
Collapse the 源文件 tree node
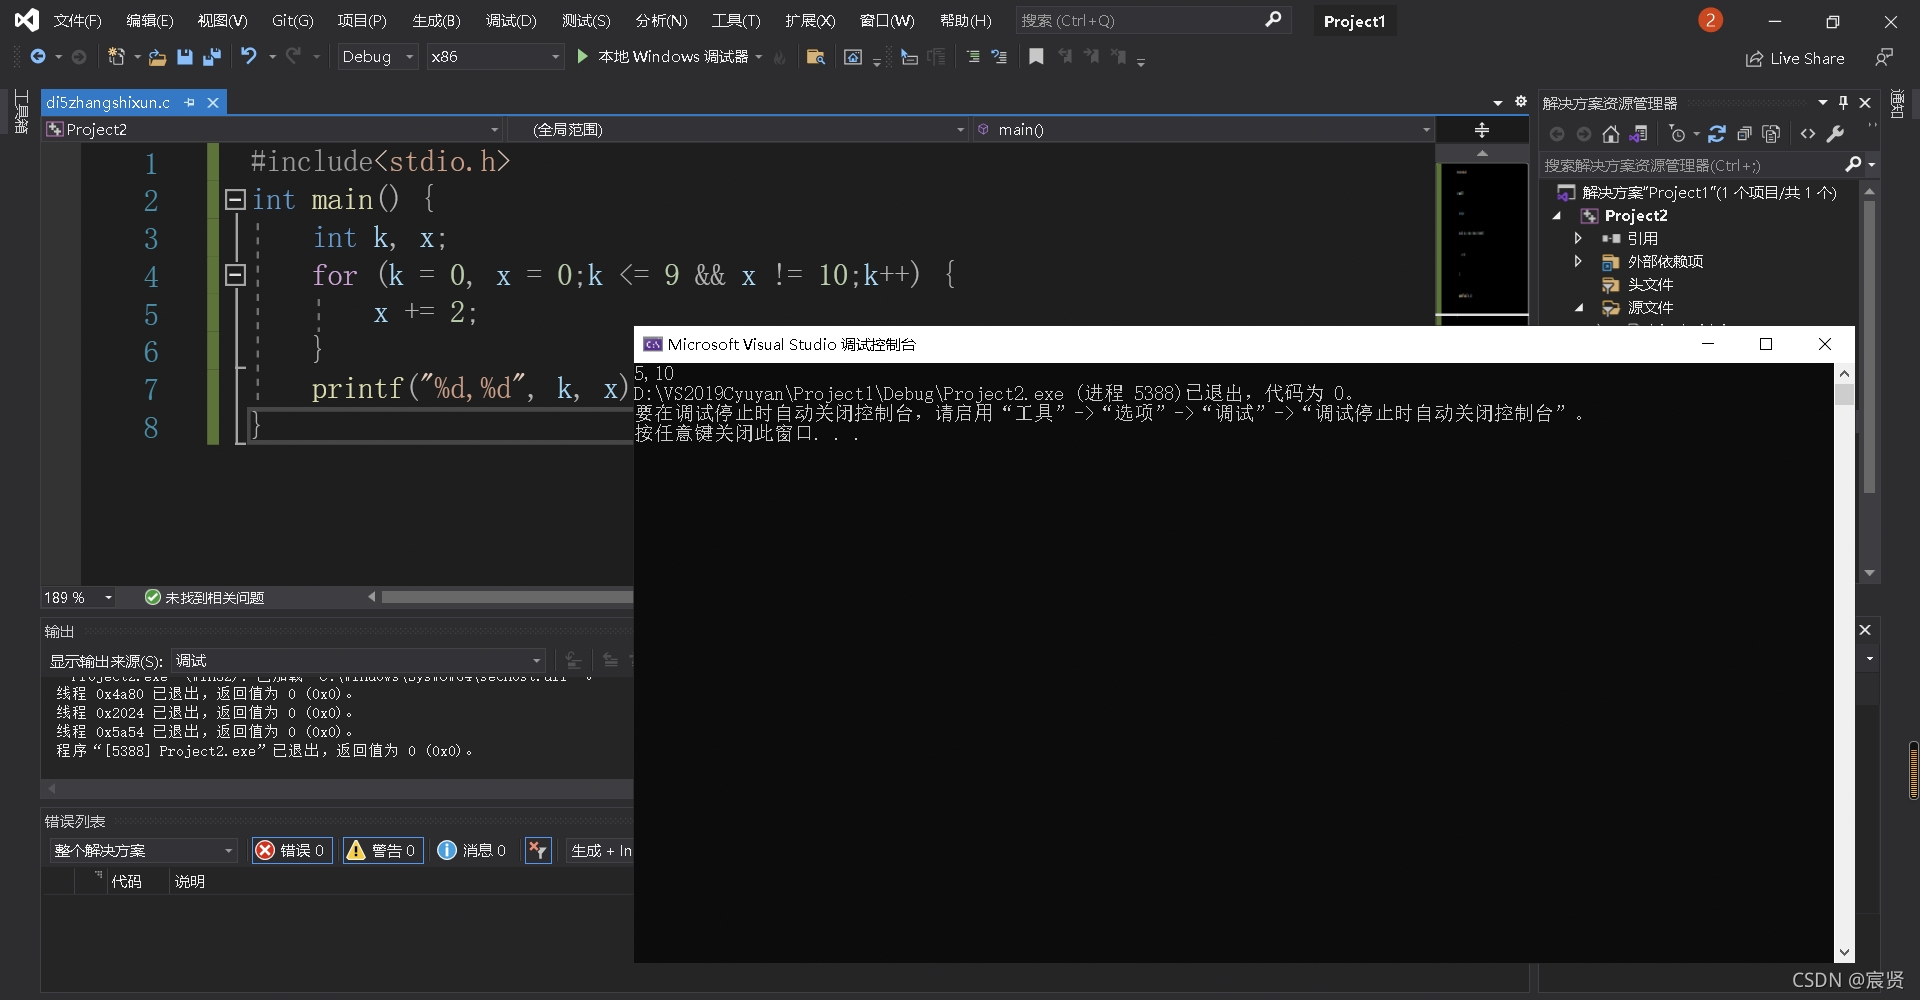pyautogui.click(x=1579, y=308)
